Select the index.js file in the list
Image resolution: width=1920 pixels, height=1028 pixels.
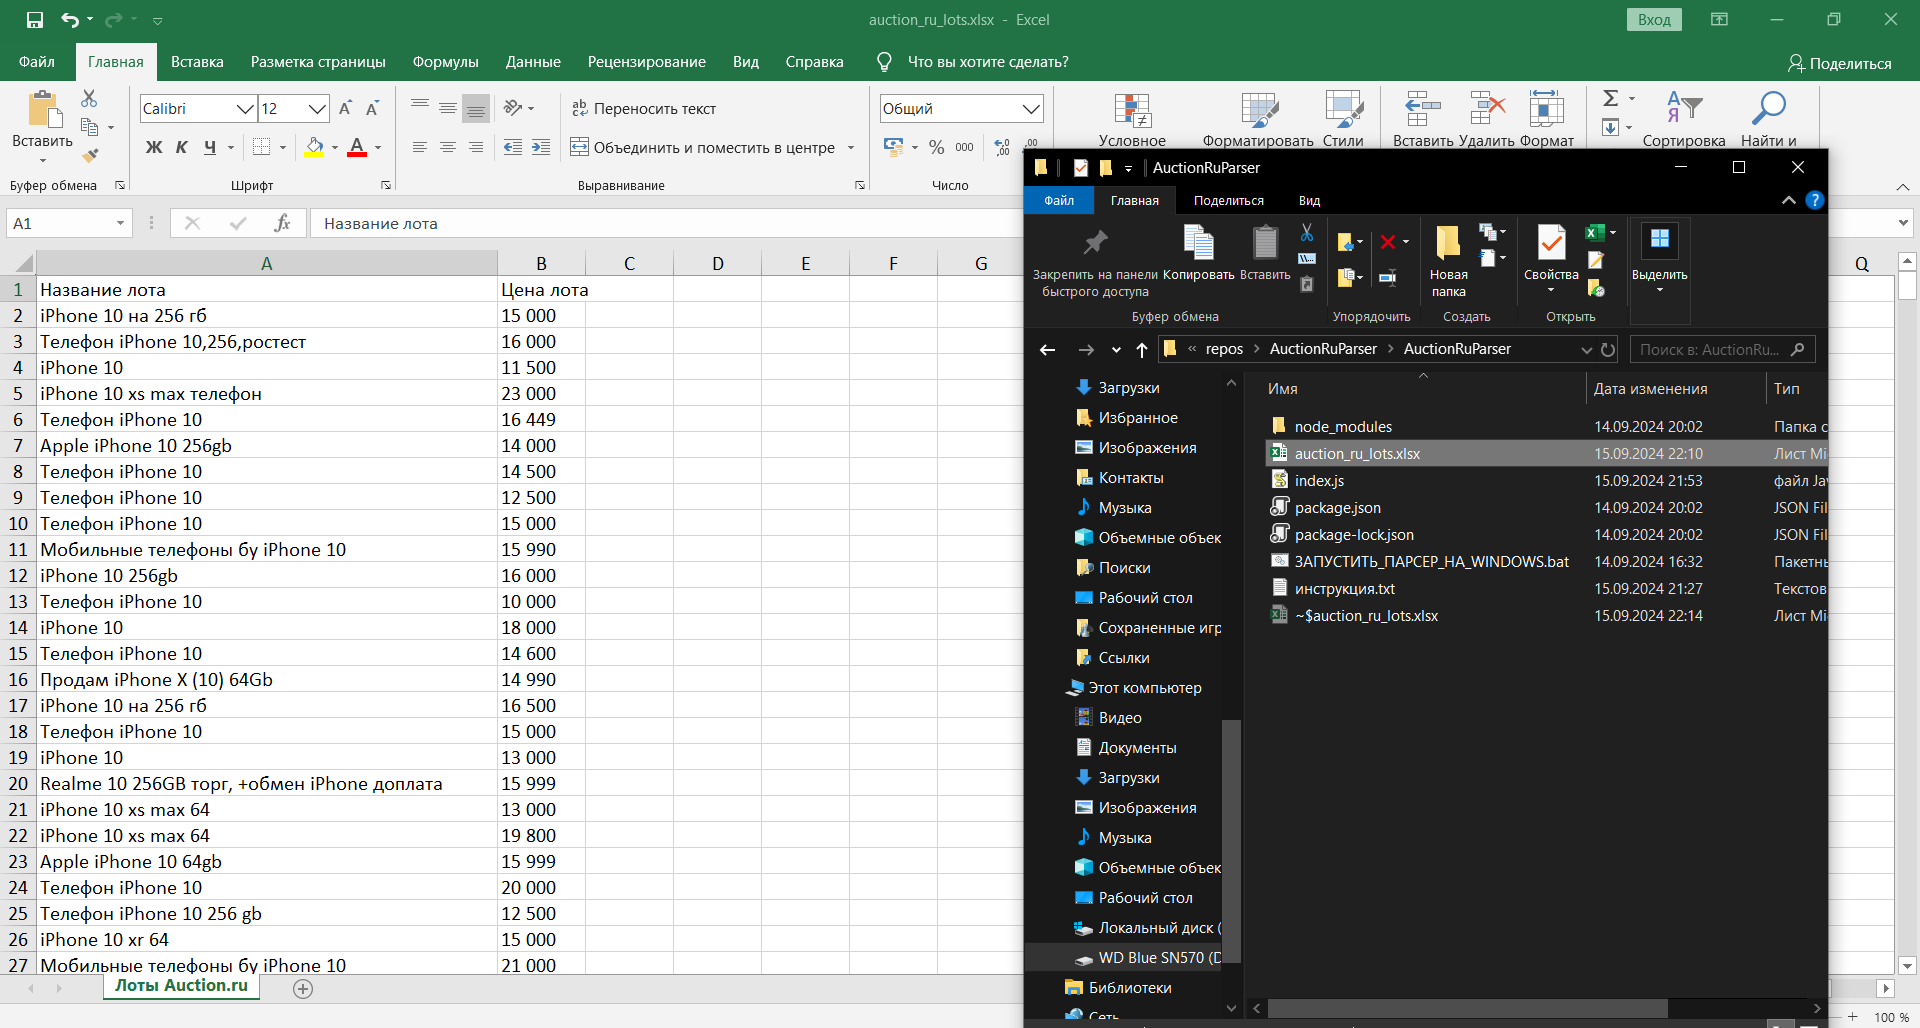pos(1319,481)
